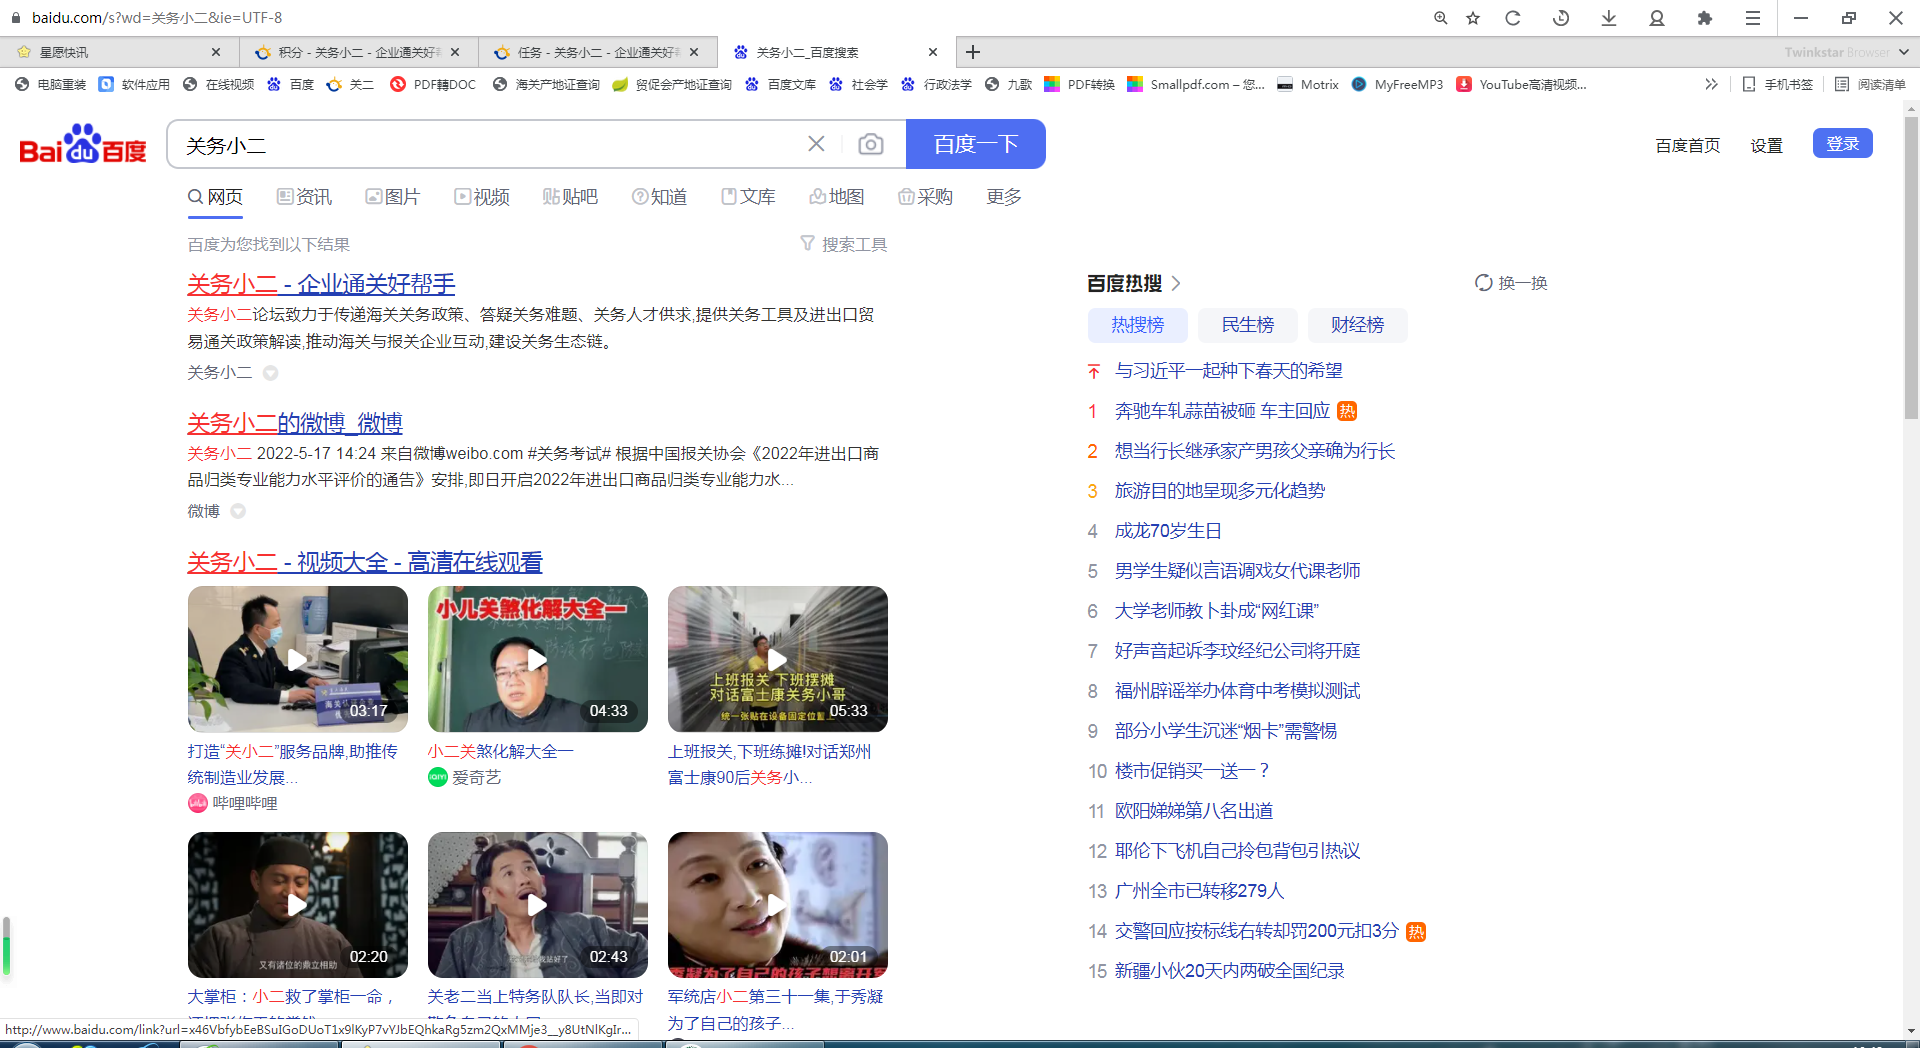The image size is (1920, 1048).
Task: Open hot search 成龙70岁生日
Action: [1168, 531]
